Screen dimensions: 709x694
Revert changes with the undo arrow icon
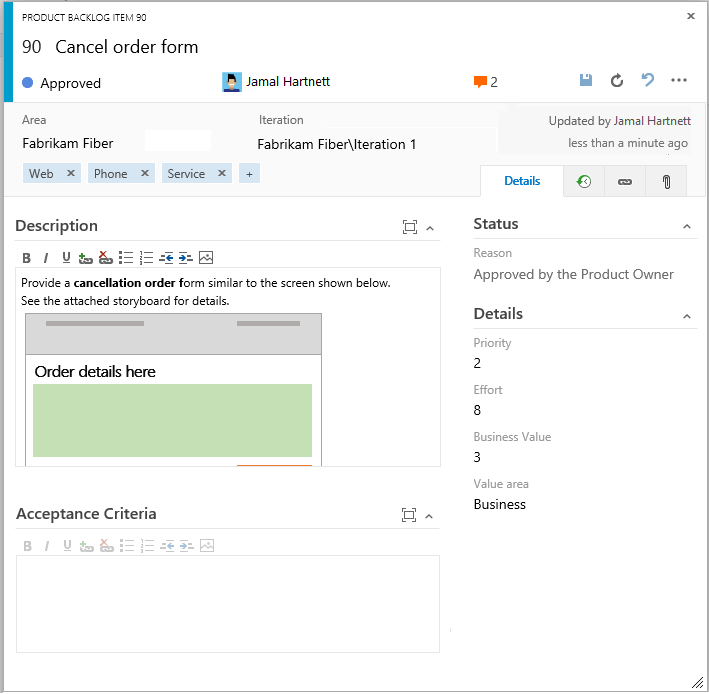pos(648,80)
